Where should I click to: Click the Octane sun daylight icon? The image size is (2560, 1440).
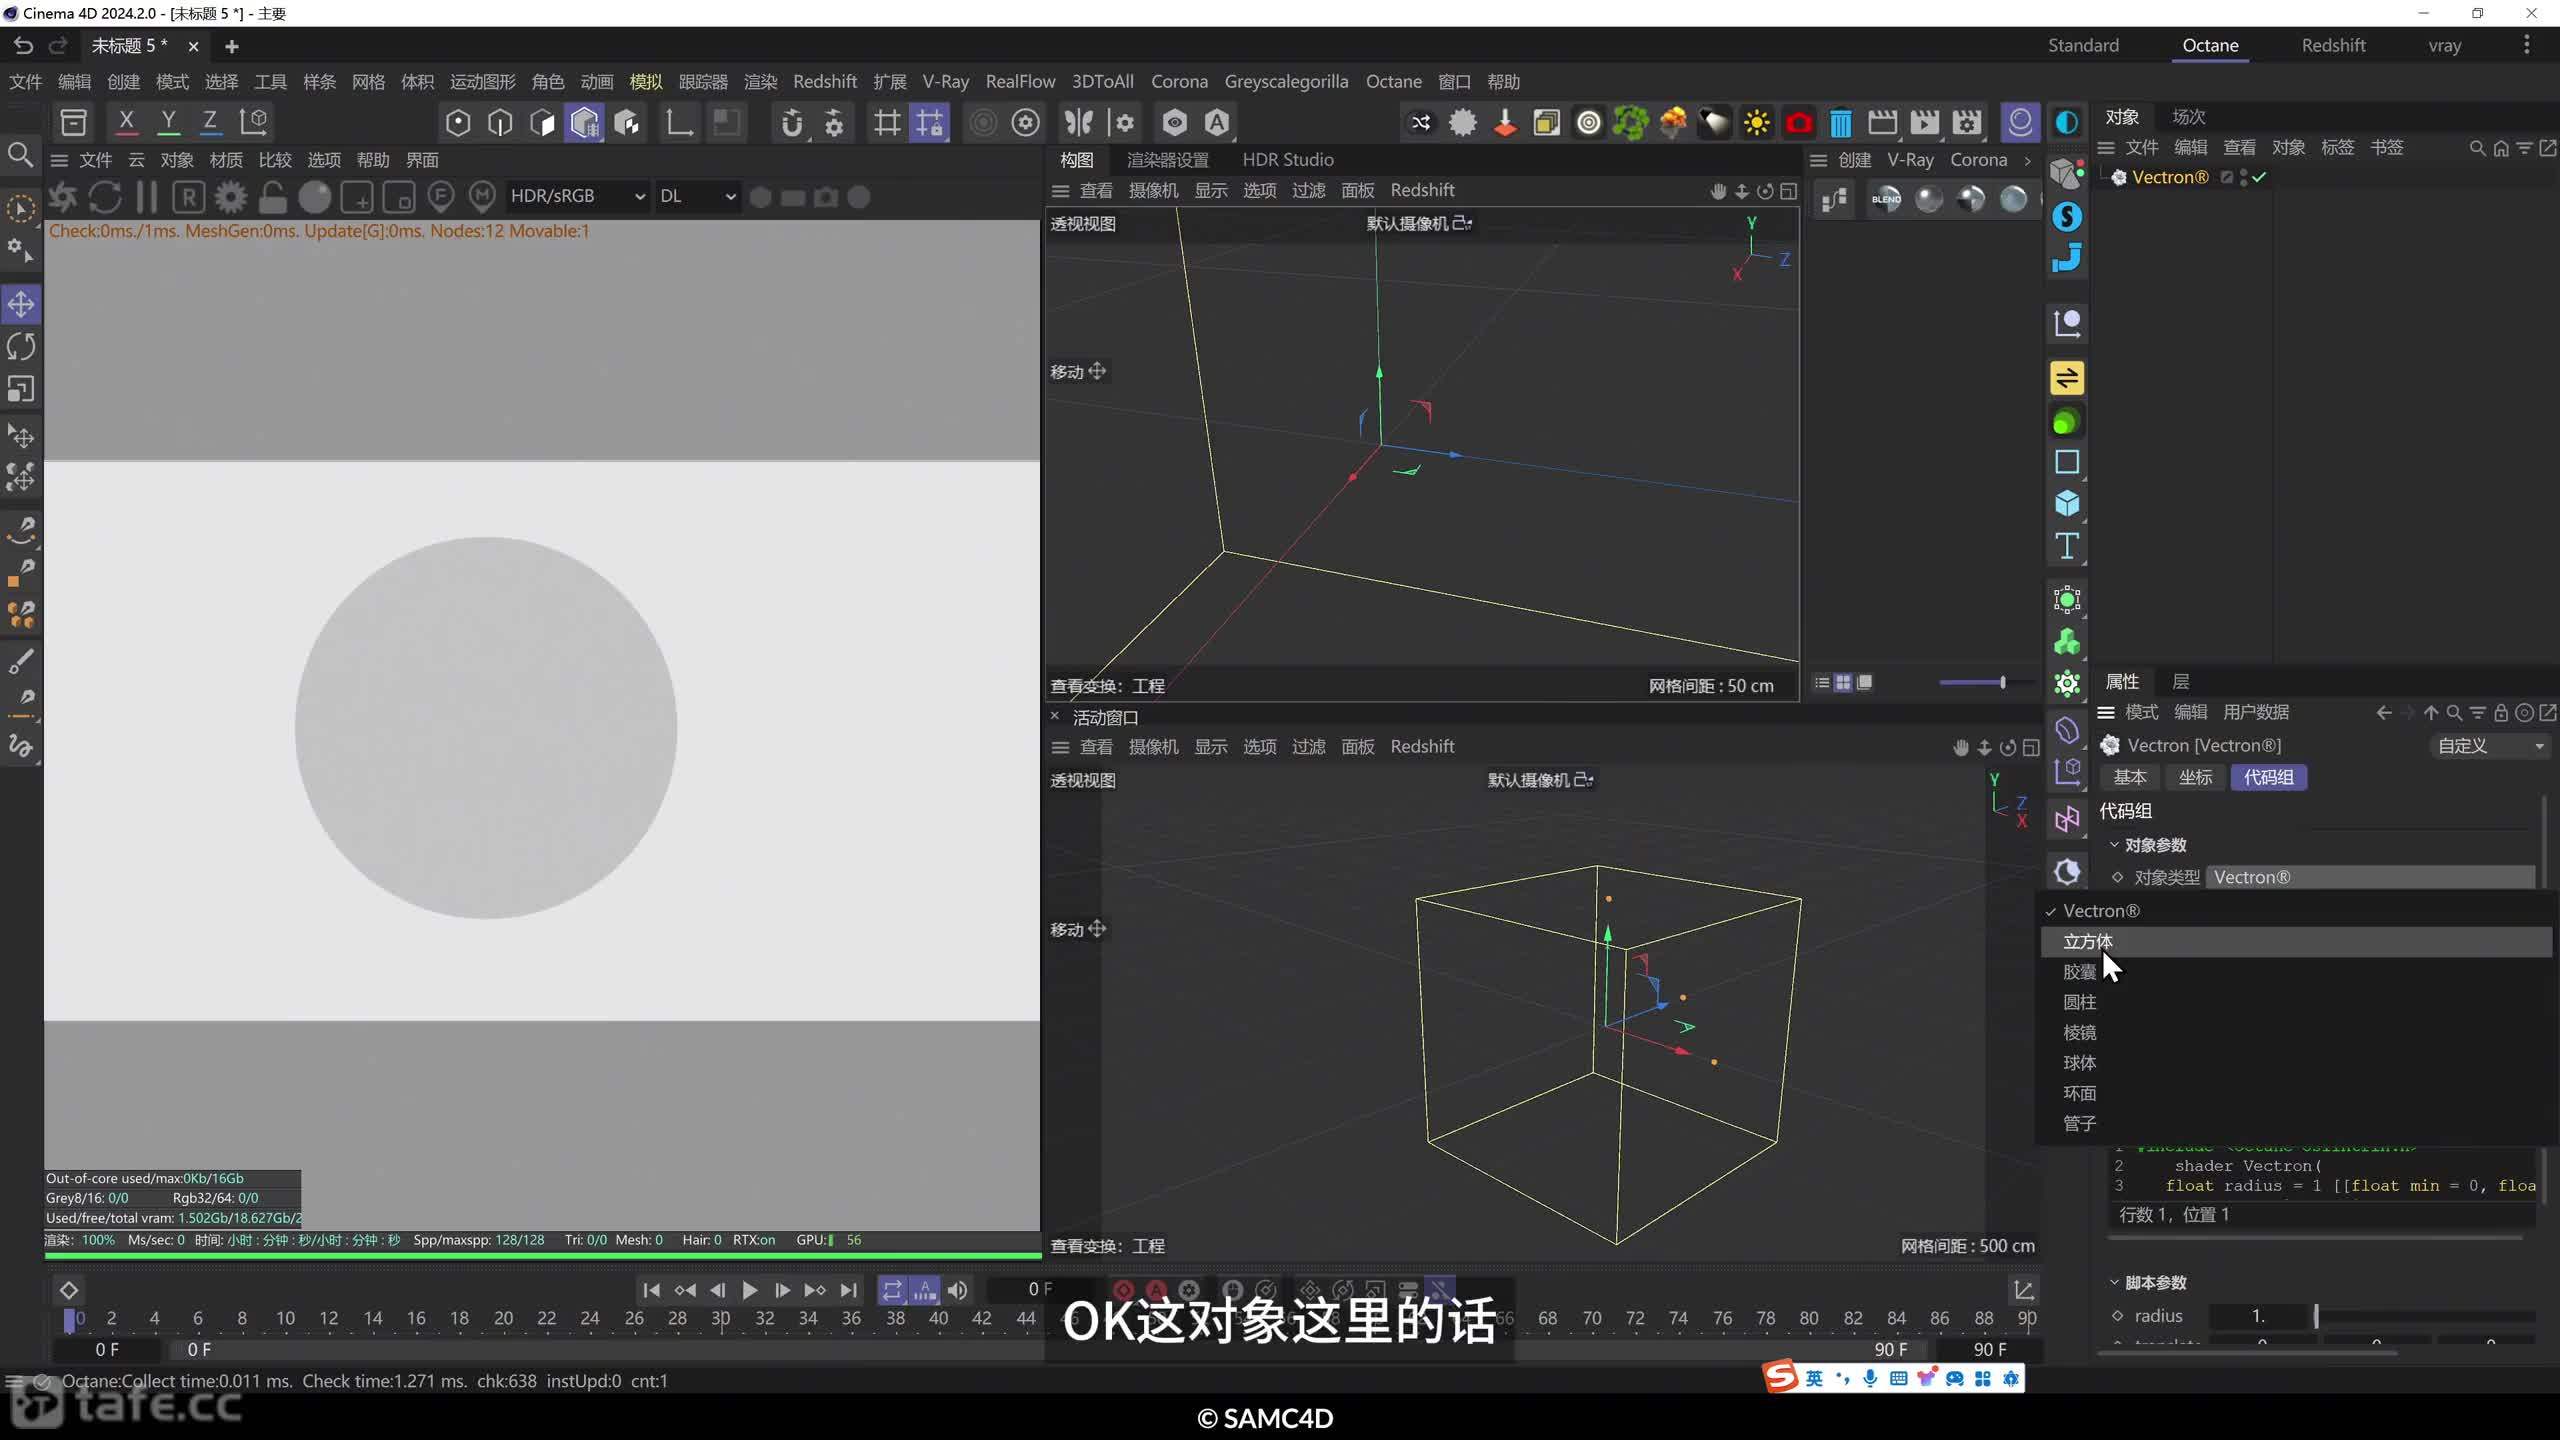[x=1757, y=123]
